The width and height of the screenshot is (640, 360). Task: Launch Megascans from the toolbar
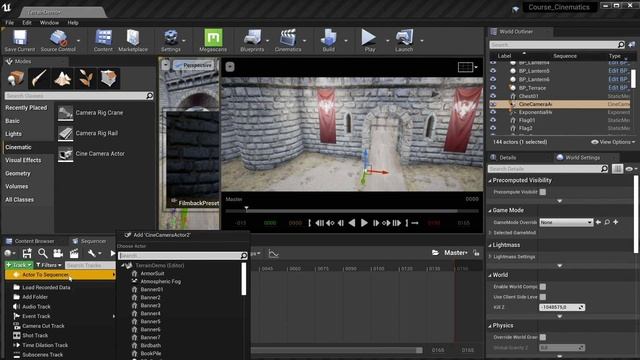tap(213, 40)
